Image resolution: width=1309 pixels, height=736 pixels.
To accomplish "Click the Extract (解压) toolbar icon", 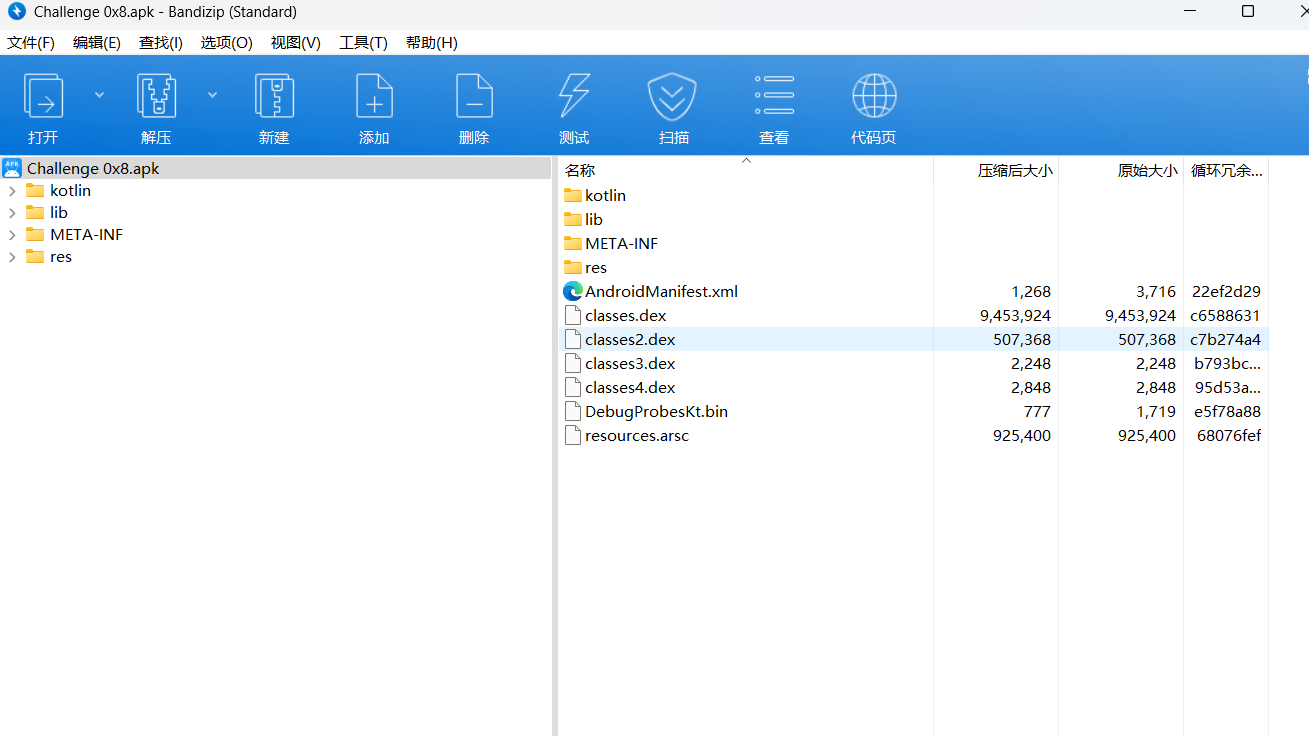I will point(156,98).
